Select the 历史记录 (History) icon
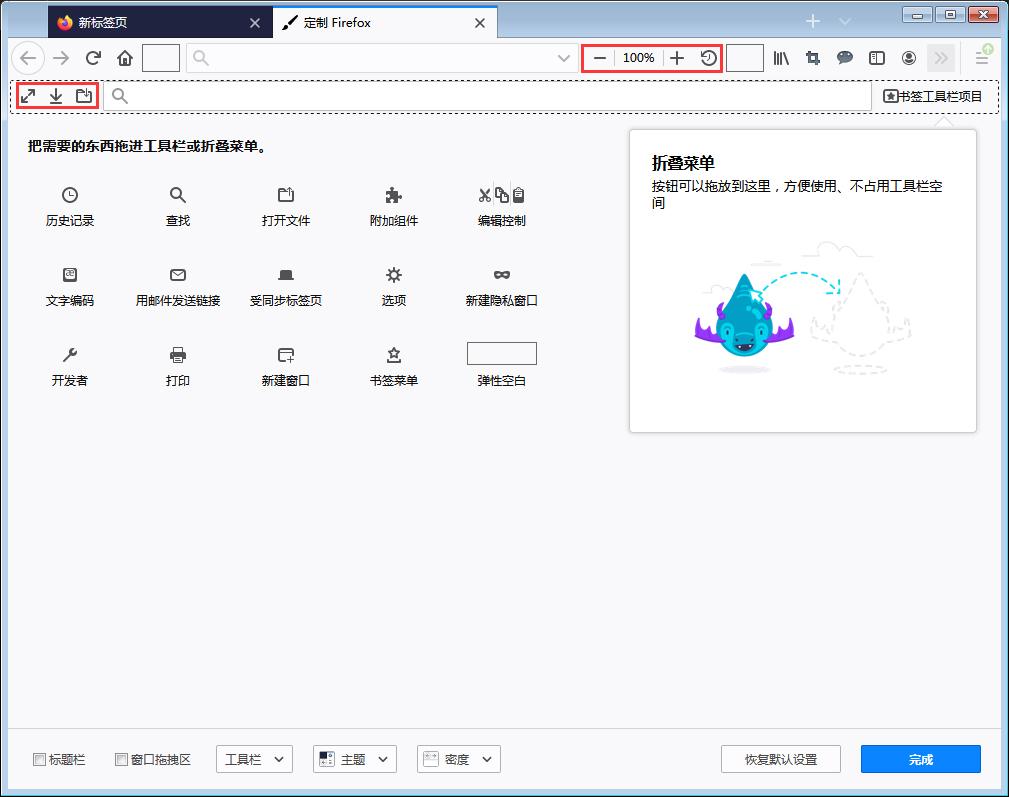1009x797 pixels. click(x=69, y=195)
